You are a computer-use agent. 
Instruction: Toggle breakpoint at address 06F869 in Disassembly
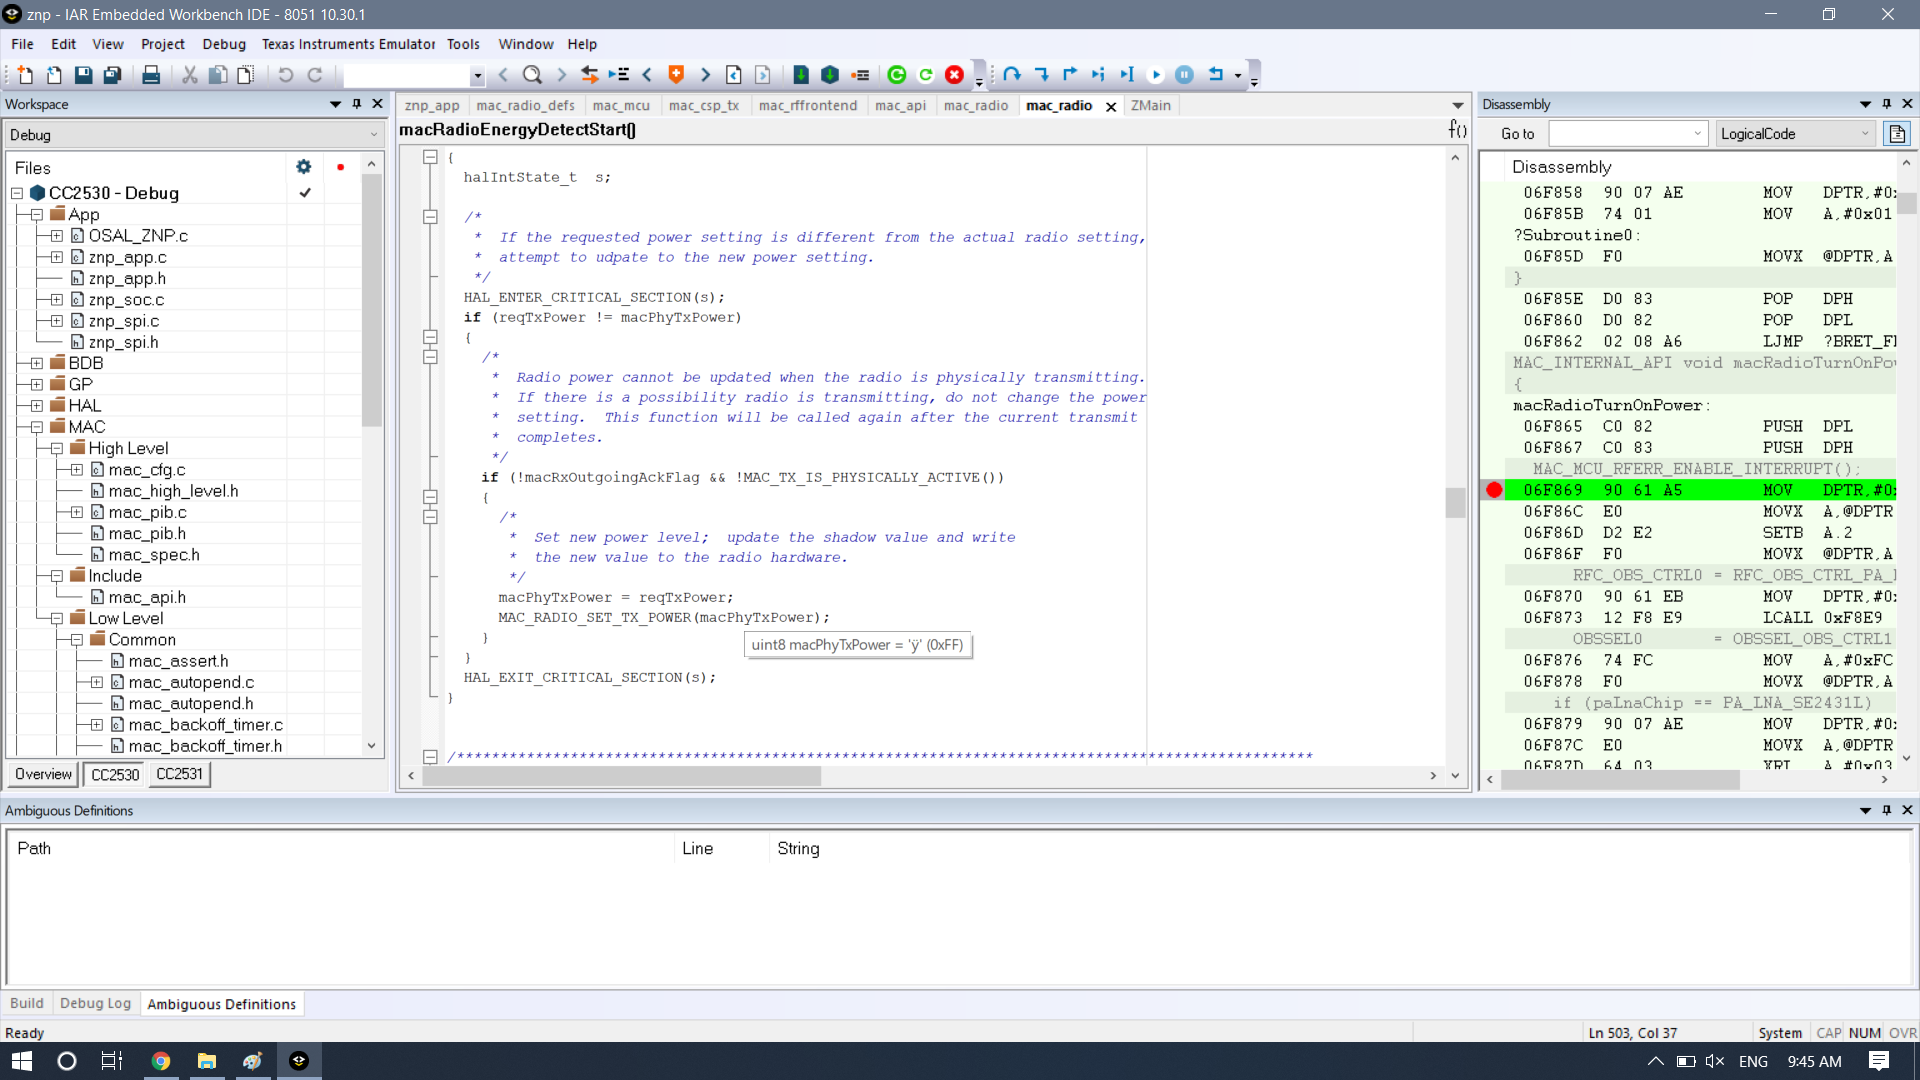pos(1494,490)
